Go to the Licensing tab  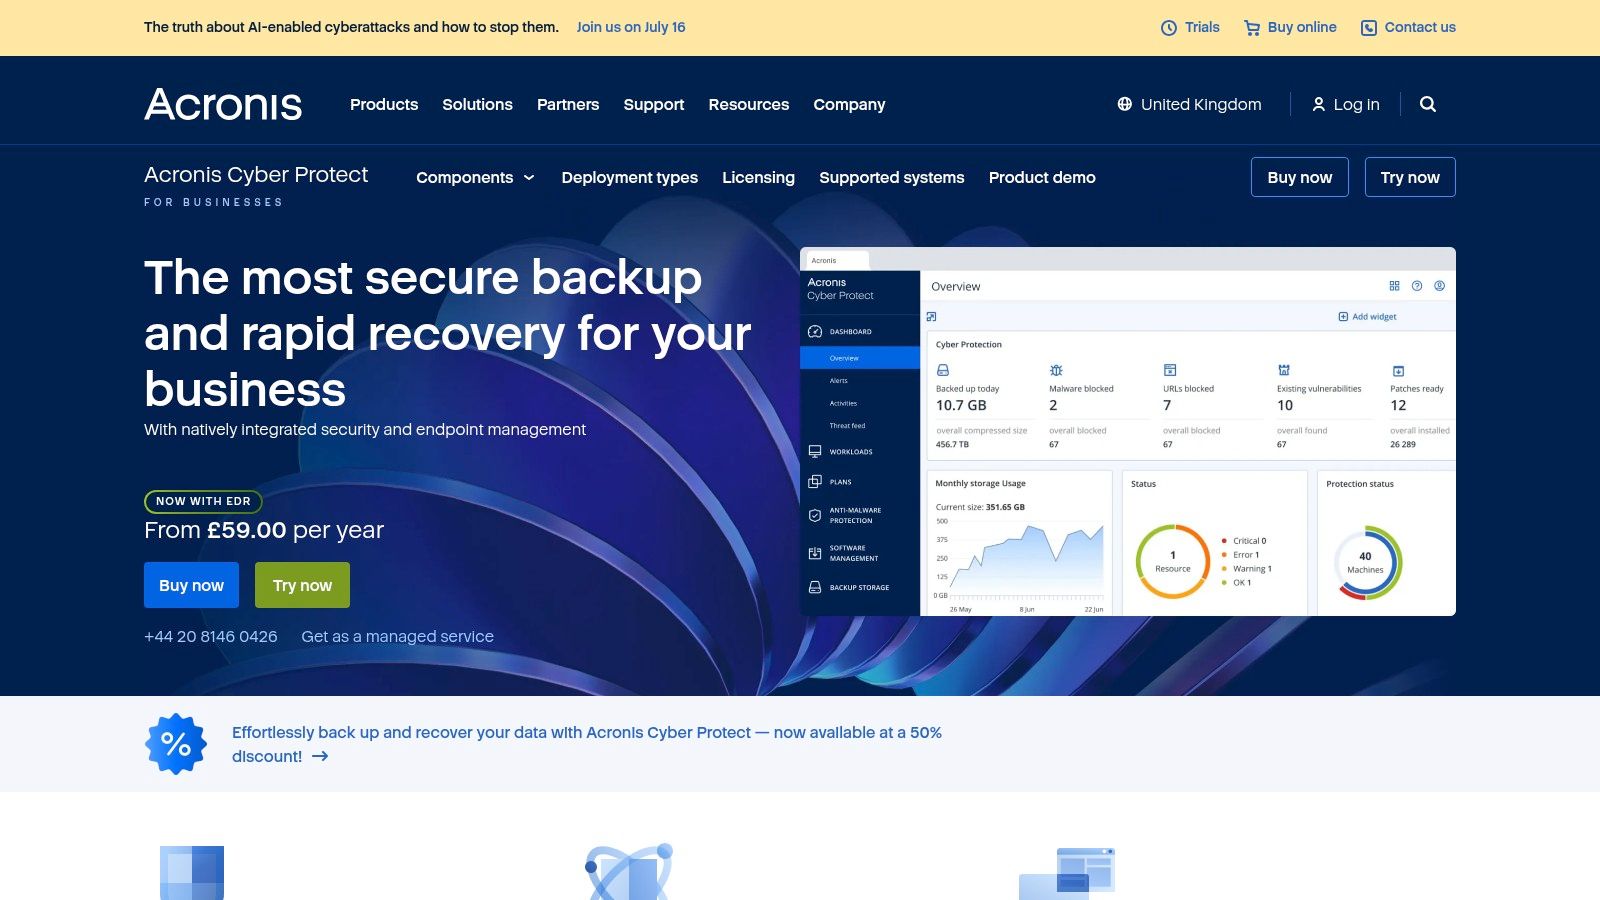tap(758, 177)
